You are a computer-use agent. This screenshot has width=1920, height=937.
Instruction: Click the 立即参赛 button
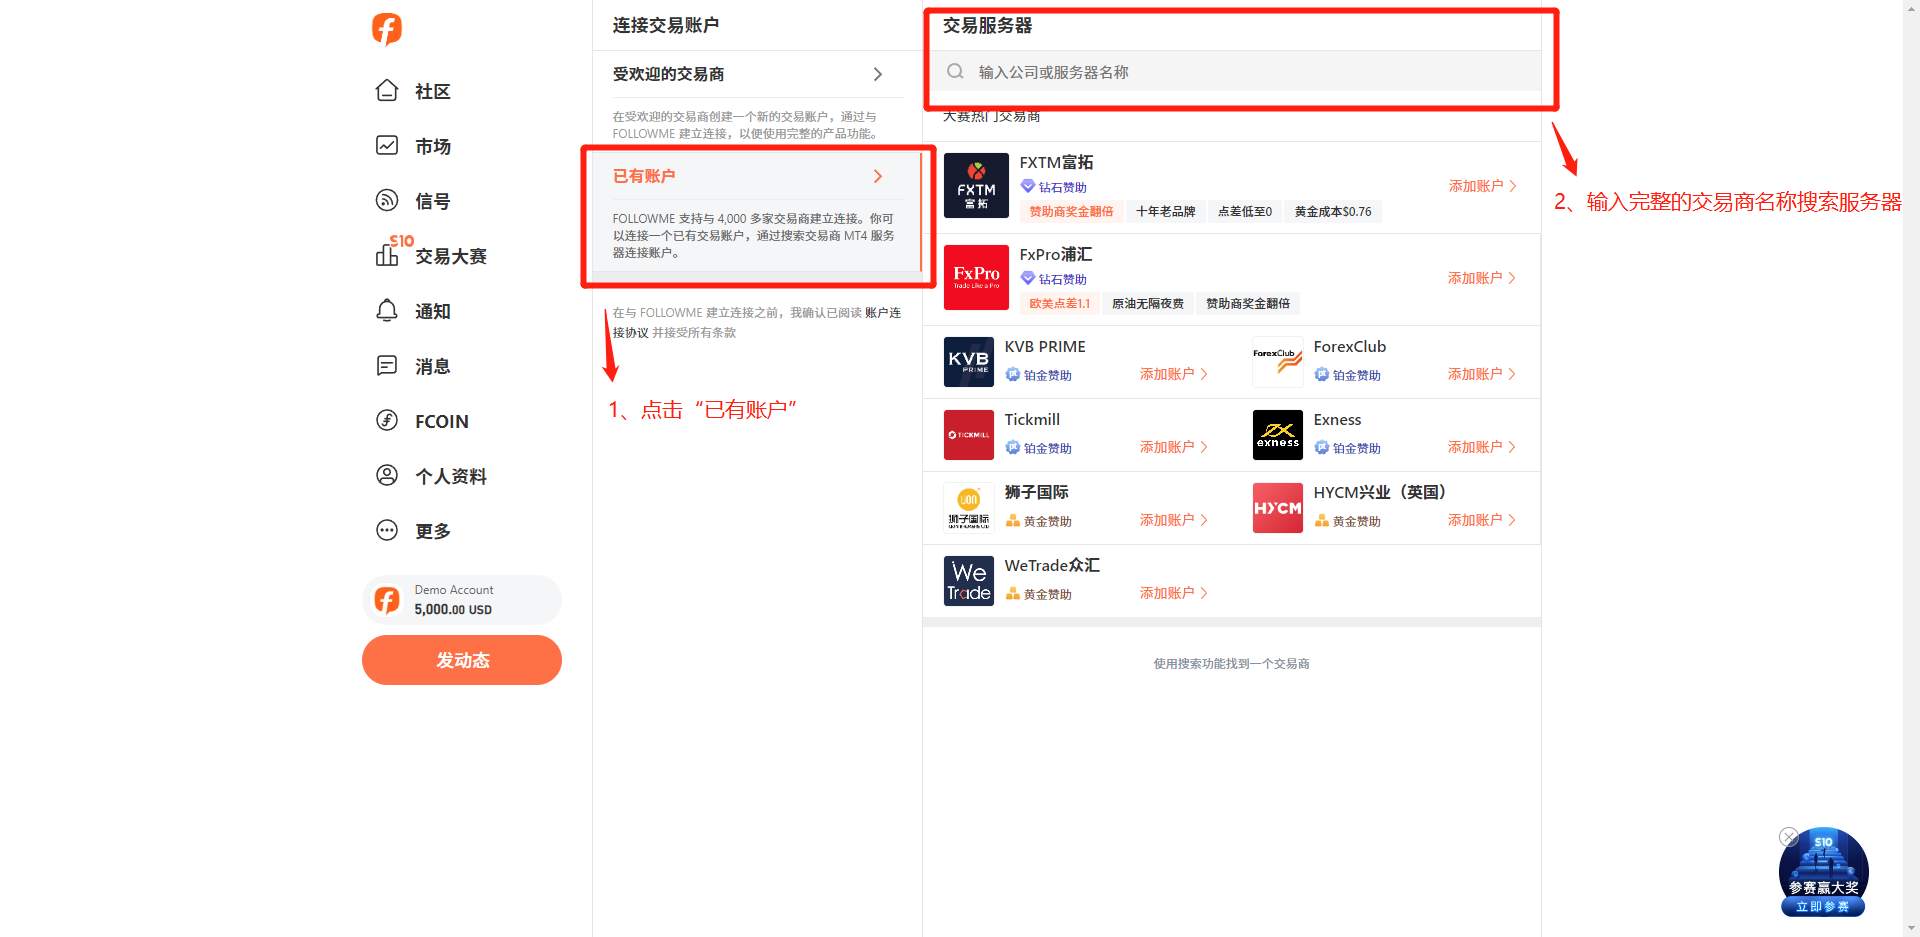[1823, 907]
